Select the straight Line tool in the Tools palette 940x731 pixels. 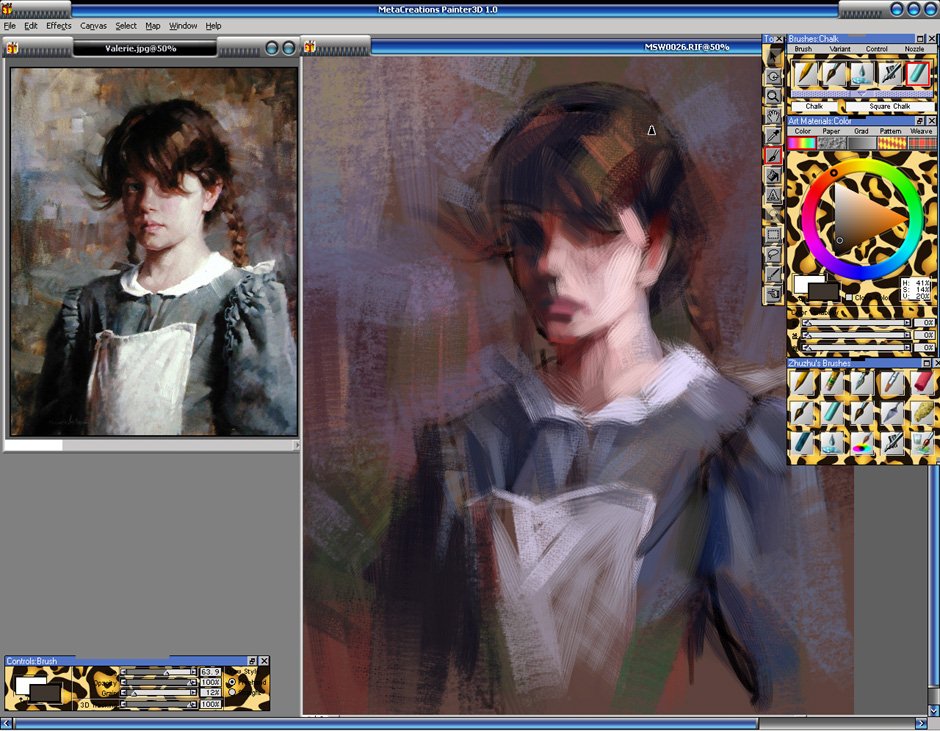tap(773, 274)
